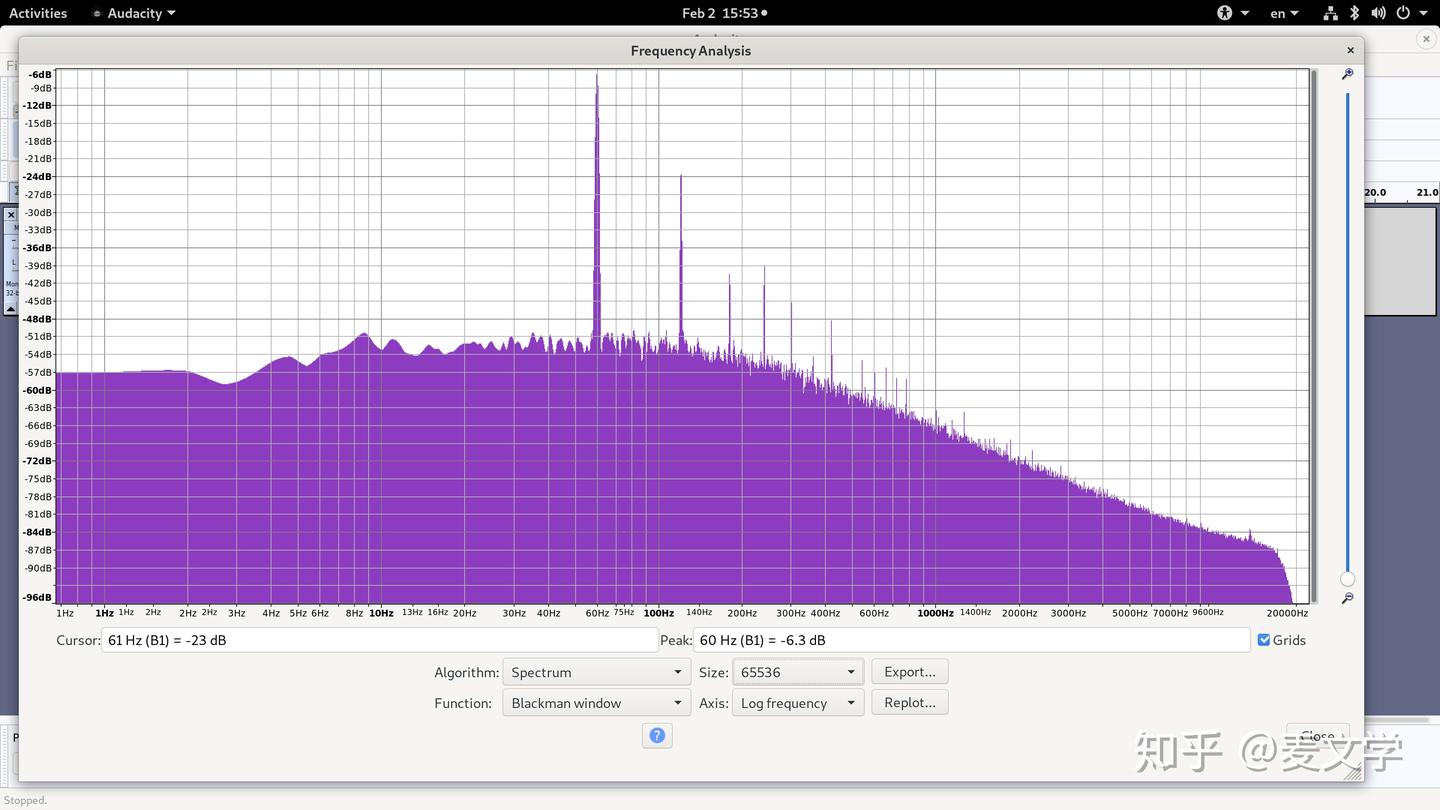Open the Function dropdown showing Blackman window
The image size is (1440, 810).
pos(596,703)
